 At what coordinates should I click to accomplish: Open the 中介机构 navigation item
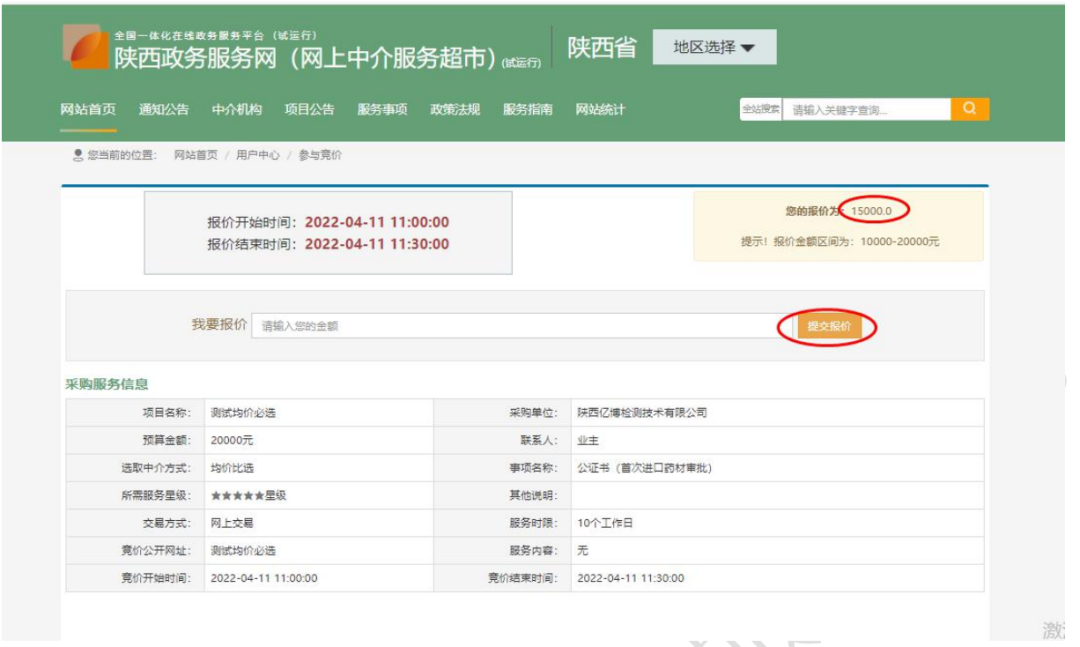click(236, 109)
